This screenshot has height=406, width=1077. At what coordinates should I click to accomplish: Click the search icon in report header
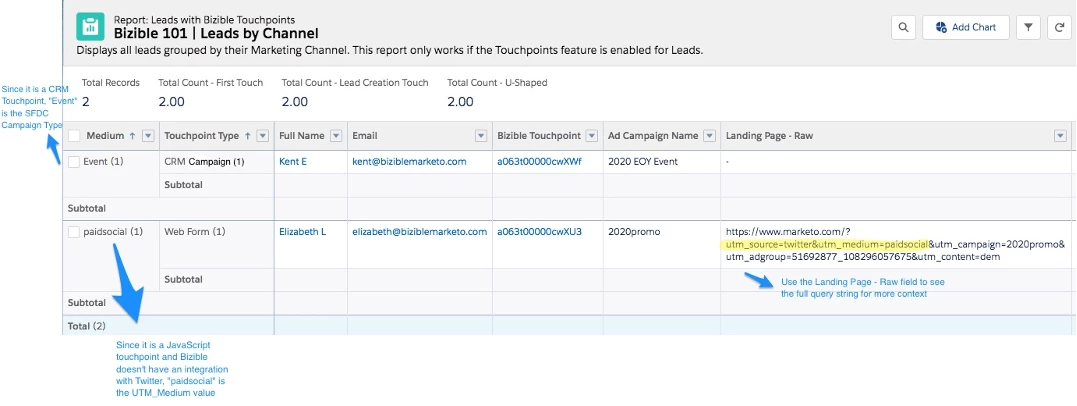click(x=903, y=27)
